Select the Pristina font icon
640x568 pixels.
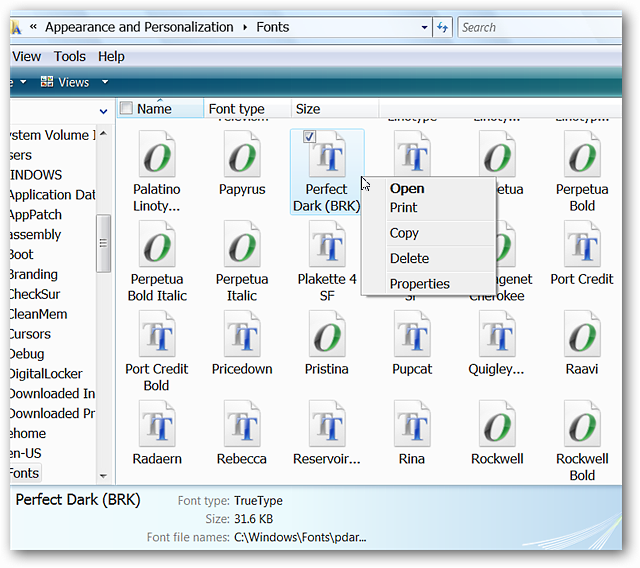click(x=327, y=333)
